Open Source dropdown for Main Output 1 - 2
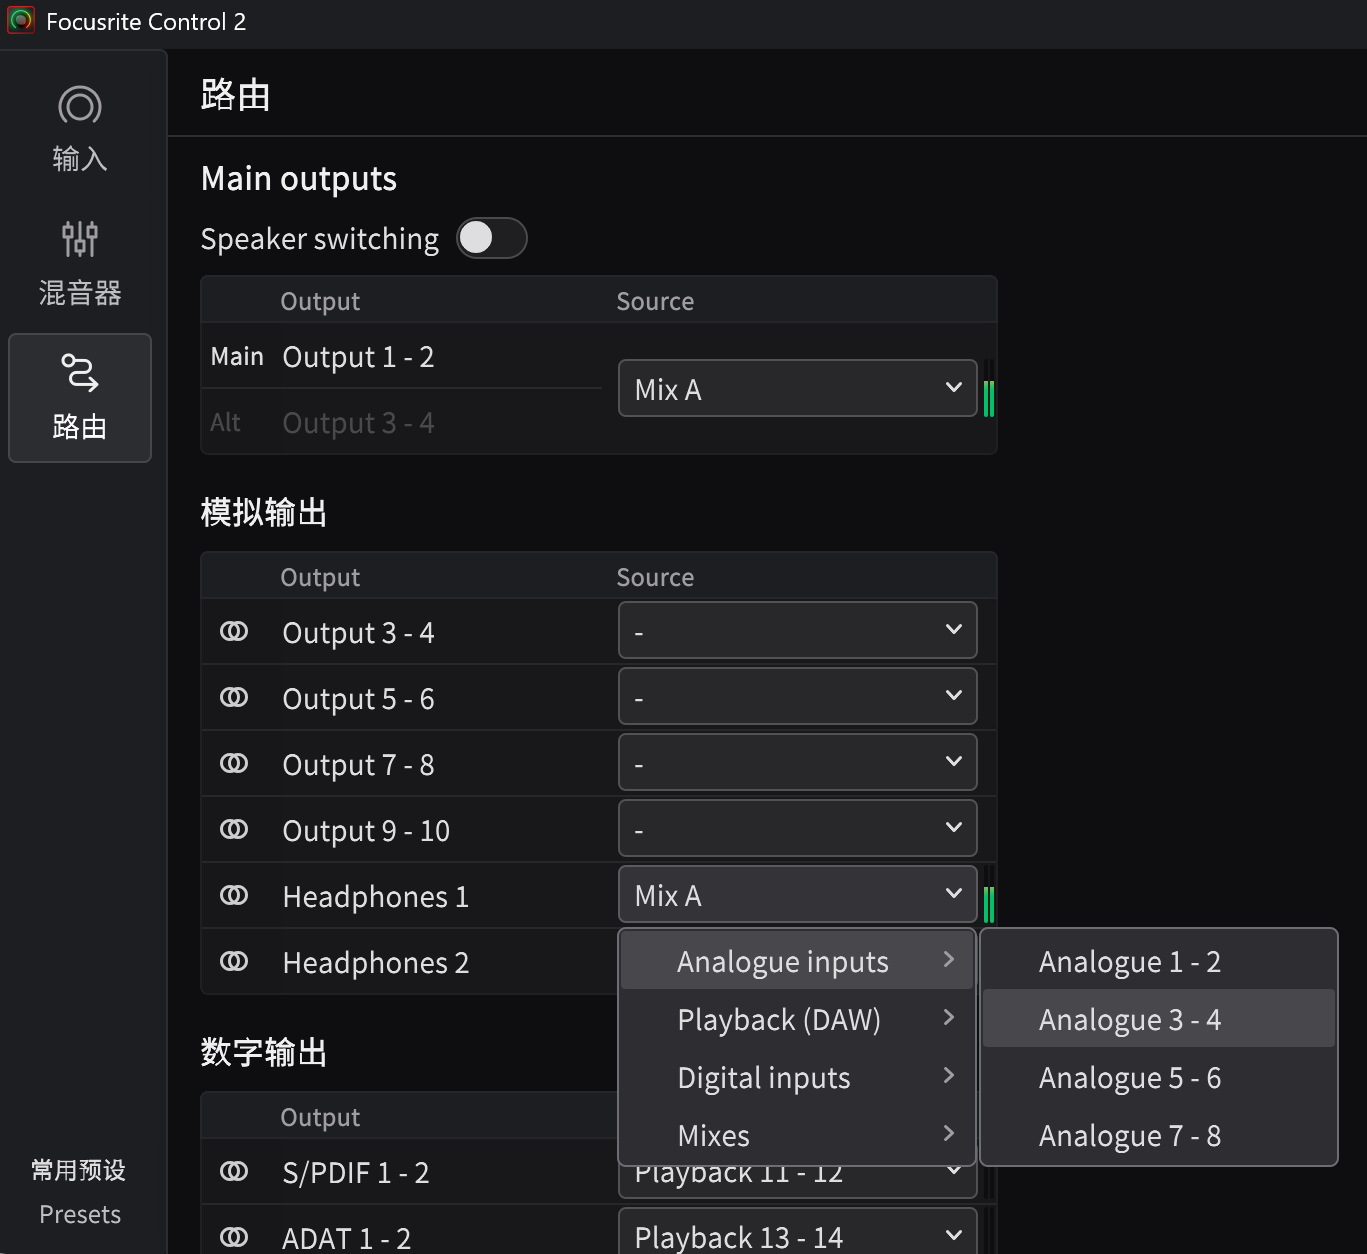1367x1254 pixels. point(797,388)
